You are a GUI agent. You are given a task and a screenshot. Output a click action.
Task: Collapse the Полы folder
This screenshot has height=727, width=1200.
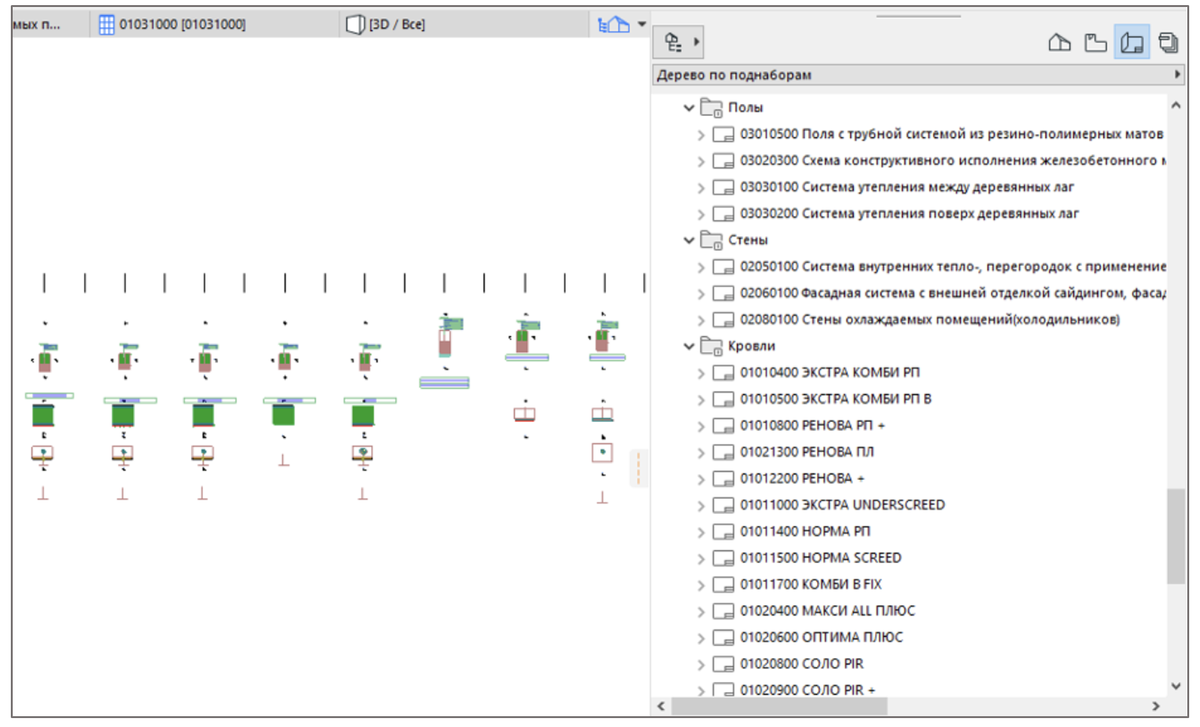(688, 107)
